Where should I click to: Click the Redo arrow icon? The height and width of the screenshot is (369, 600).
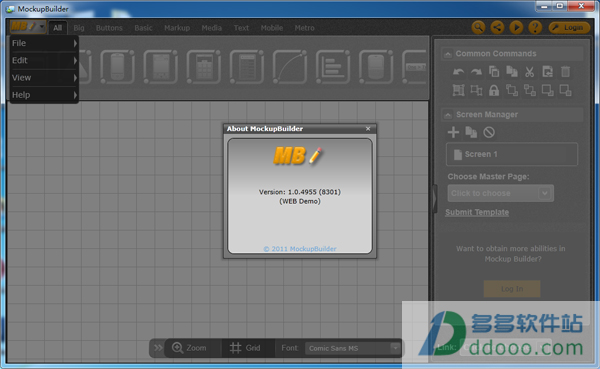point(476,72)
